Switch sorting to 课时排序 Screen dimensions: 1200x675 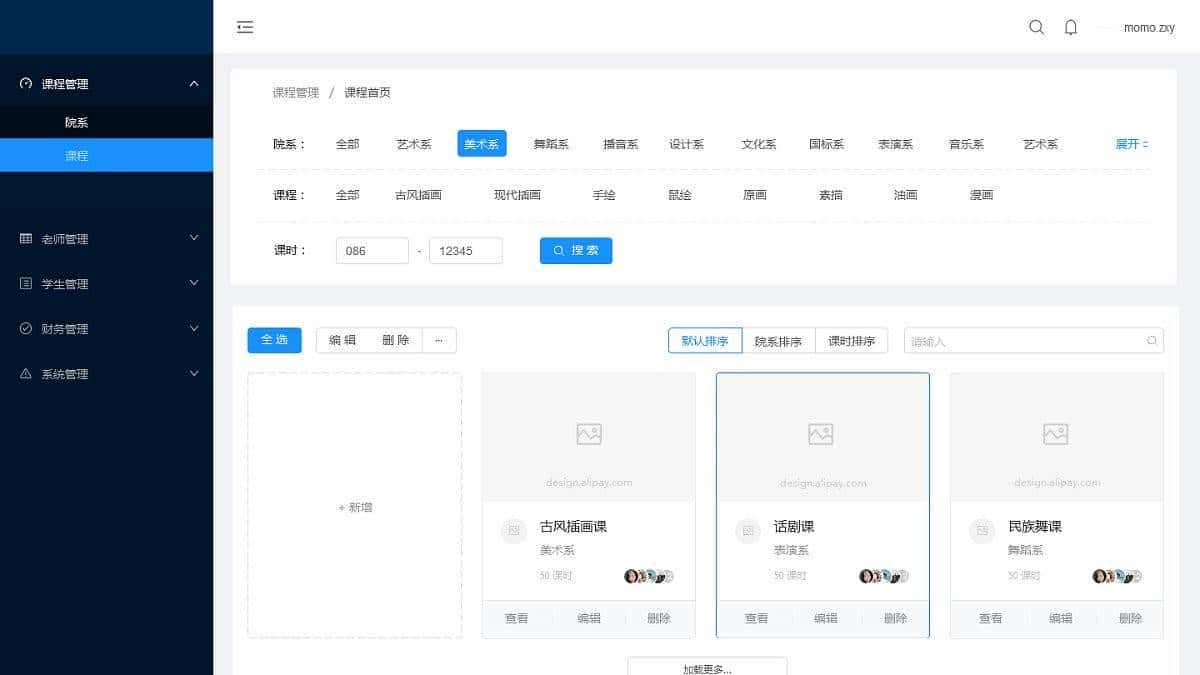click(x=851, y=340)
